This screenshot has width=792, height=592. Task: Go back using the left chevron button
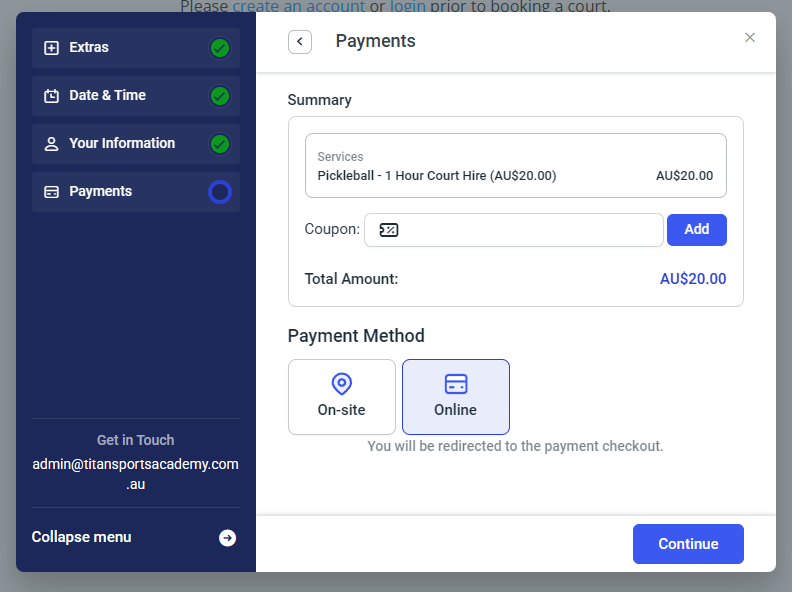click(x=300, y=41)
